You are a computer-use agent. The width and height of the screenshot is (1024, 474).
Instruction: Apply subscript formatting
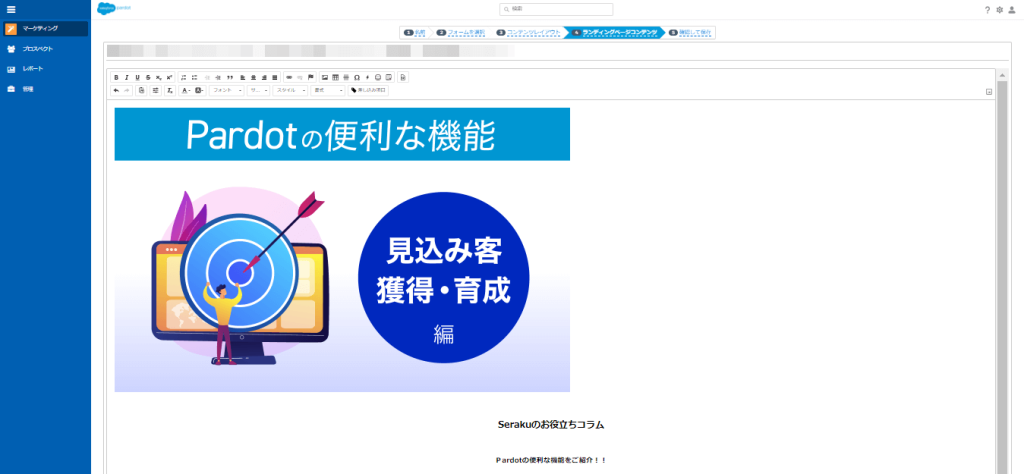pyautogui.click(x=159, y=78)
